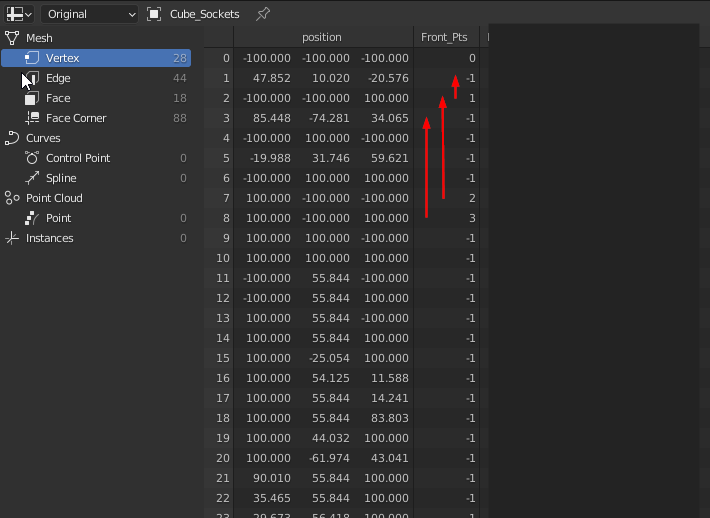This screenshot has height=518, width=710.
Task: Click Front_Pts value 1 in row 2
Action: (x=472, y=98)
